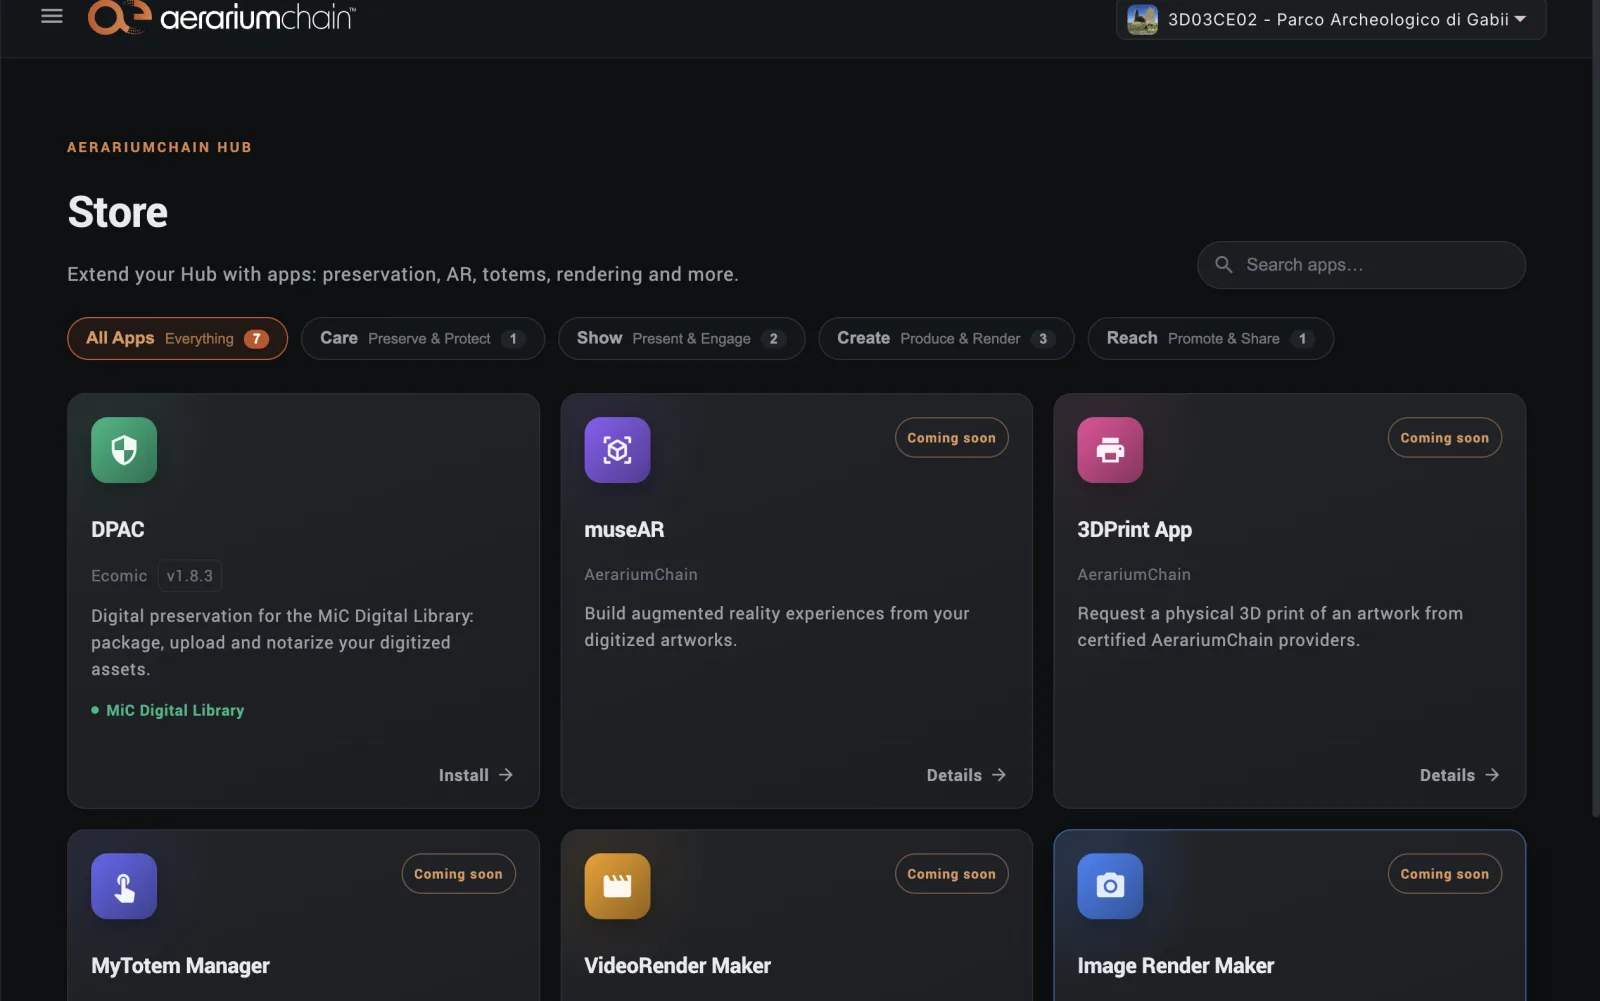Click the Care tab count badge 1

tap(513, 339)
